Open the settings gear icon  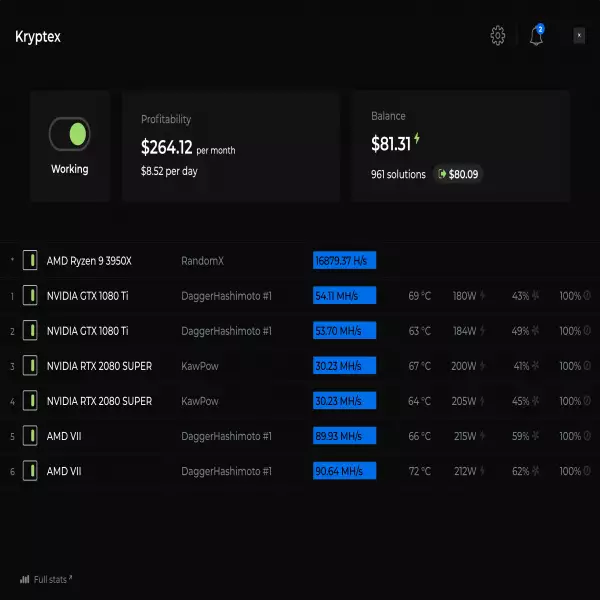498,36
